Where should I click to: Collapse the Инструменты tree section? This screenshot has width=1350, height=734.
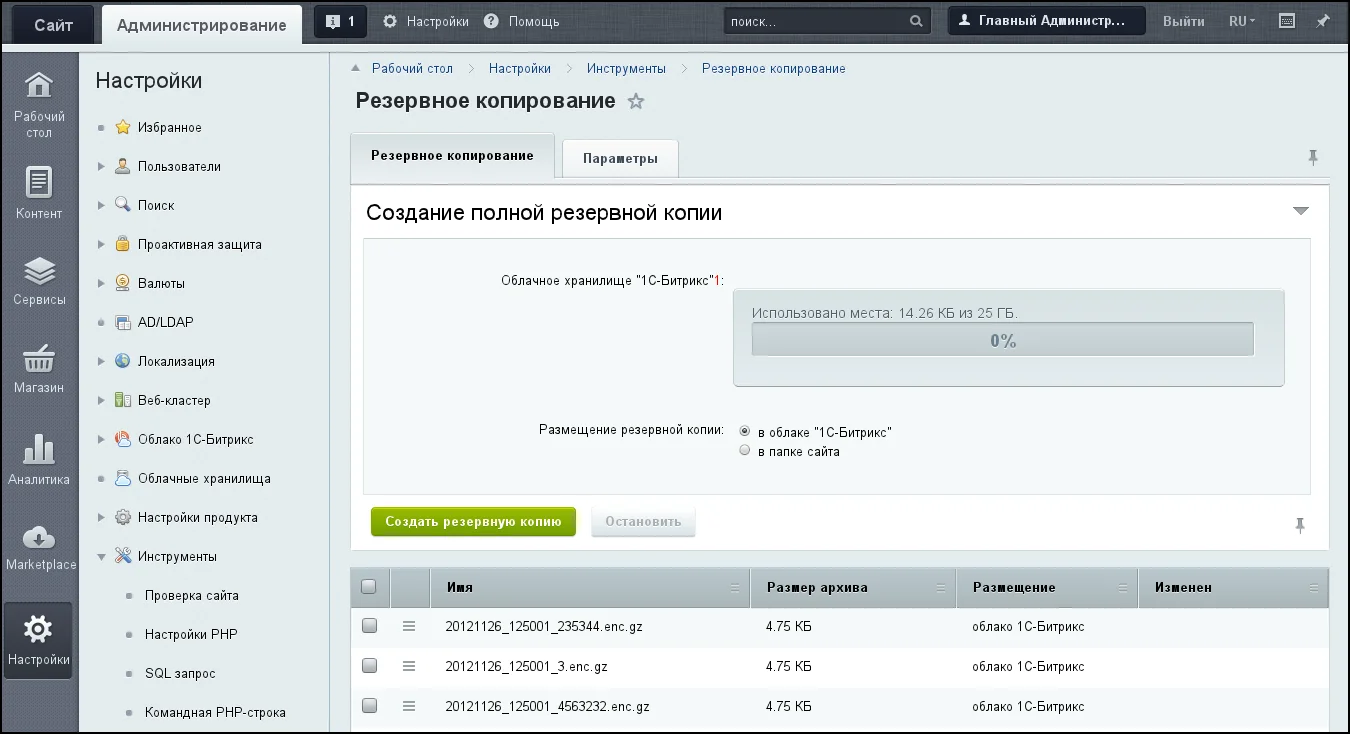pos(101,557)
